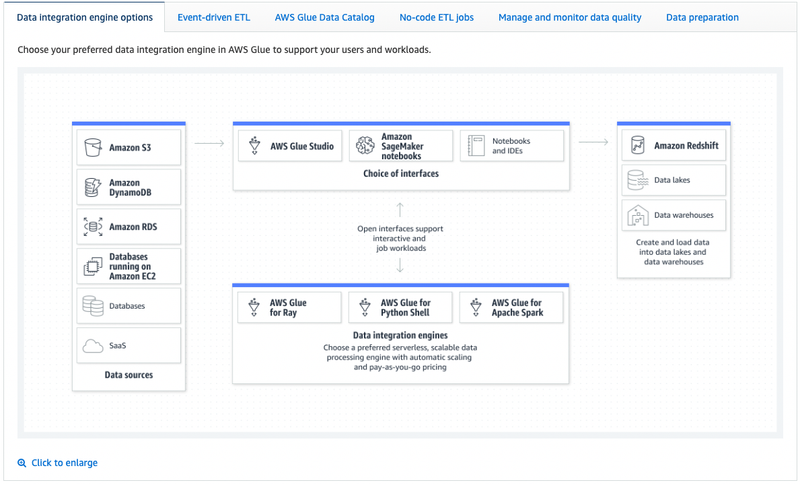Click the Databases cylinder stack icon

(93, 306)
